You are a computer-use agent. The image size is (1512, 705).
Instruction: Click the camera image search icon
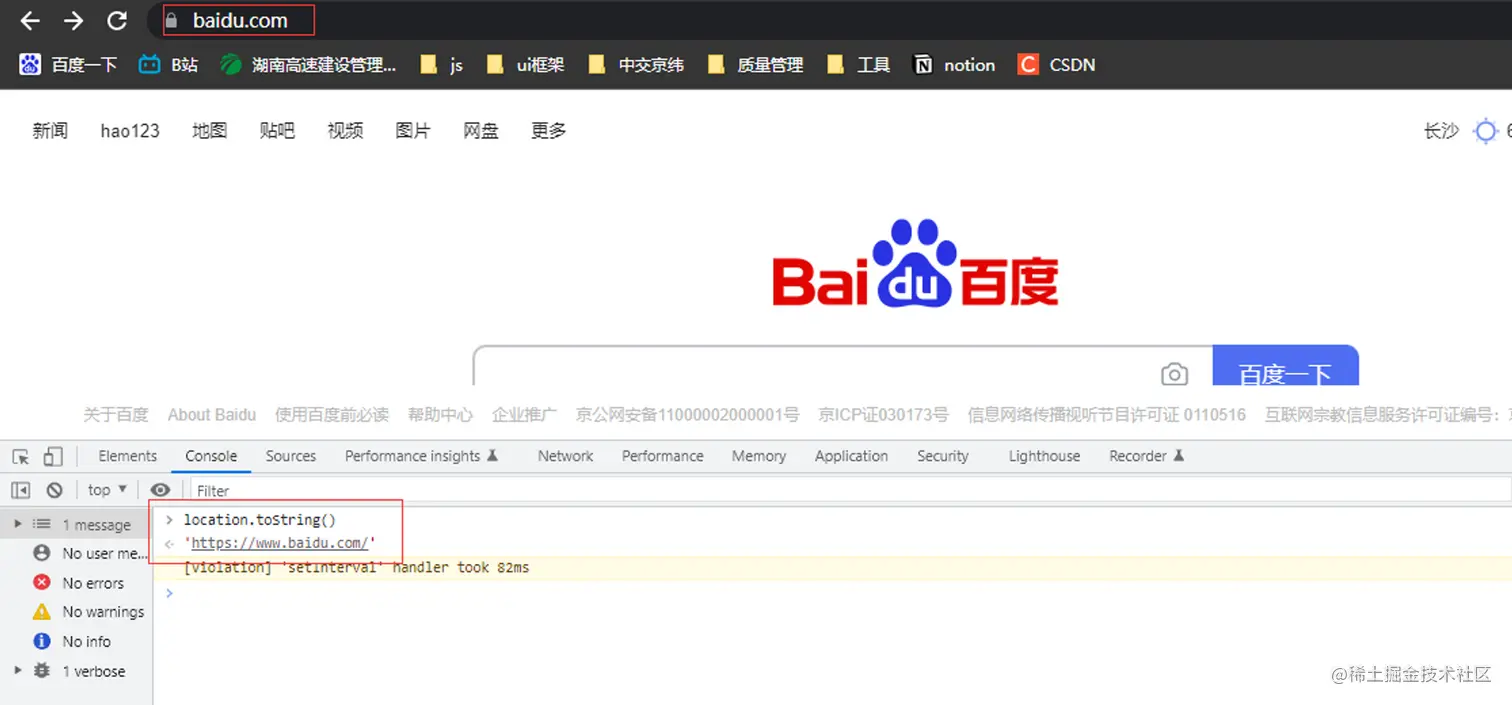[x=1174, y=374]
